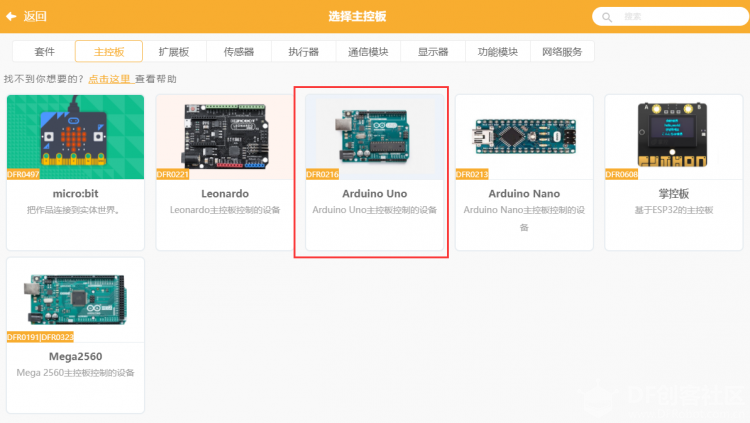Select the 通信模块 tab
The image size is (750, 423).
pyautogui.click(x=368, y=52)
